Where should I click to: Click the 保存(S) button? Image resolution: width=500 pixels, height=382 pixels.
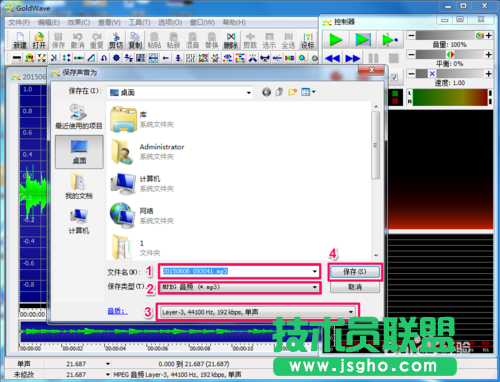(x=355, y=272)
